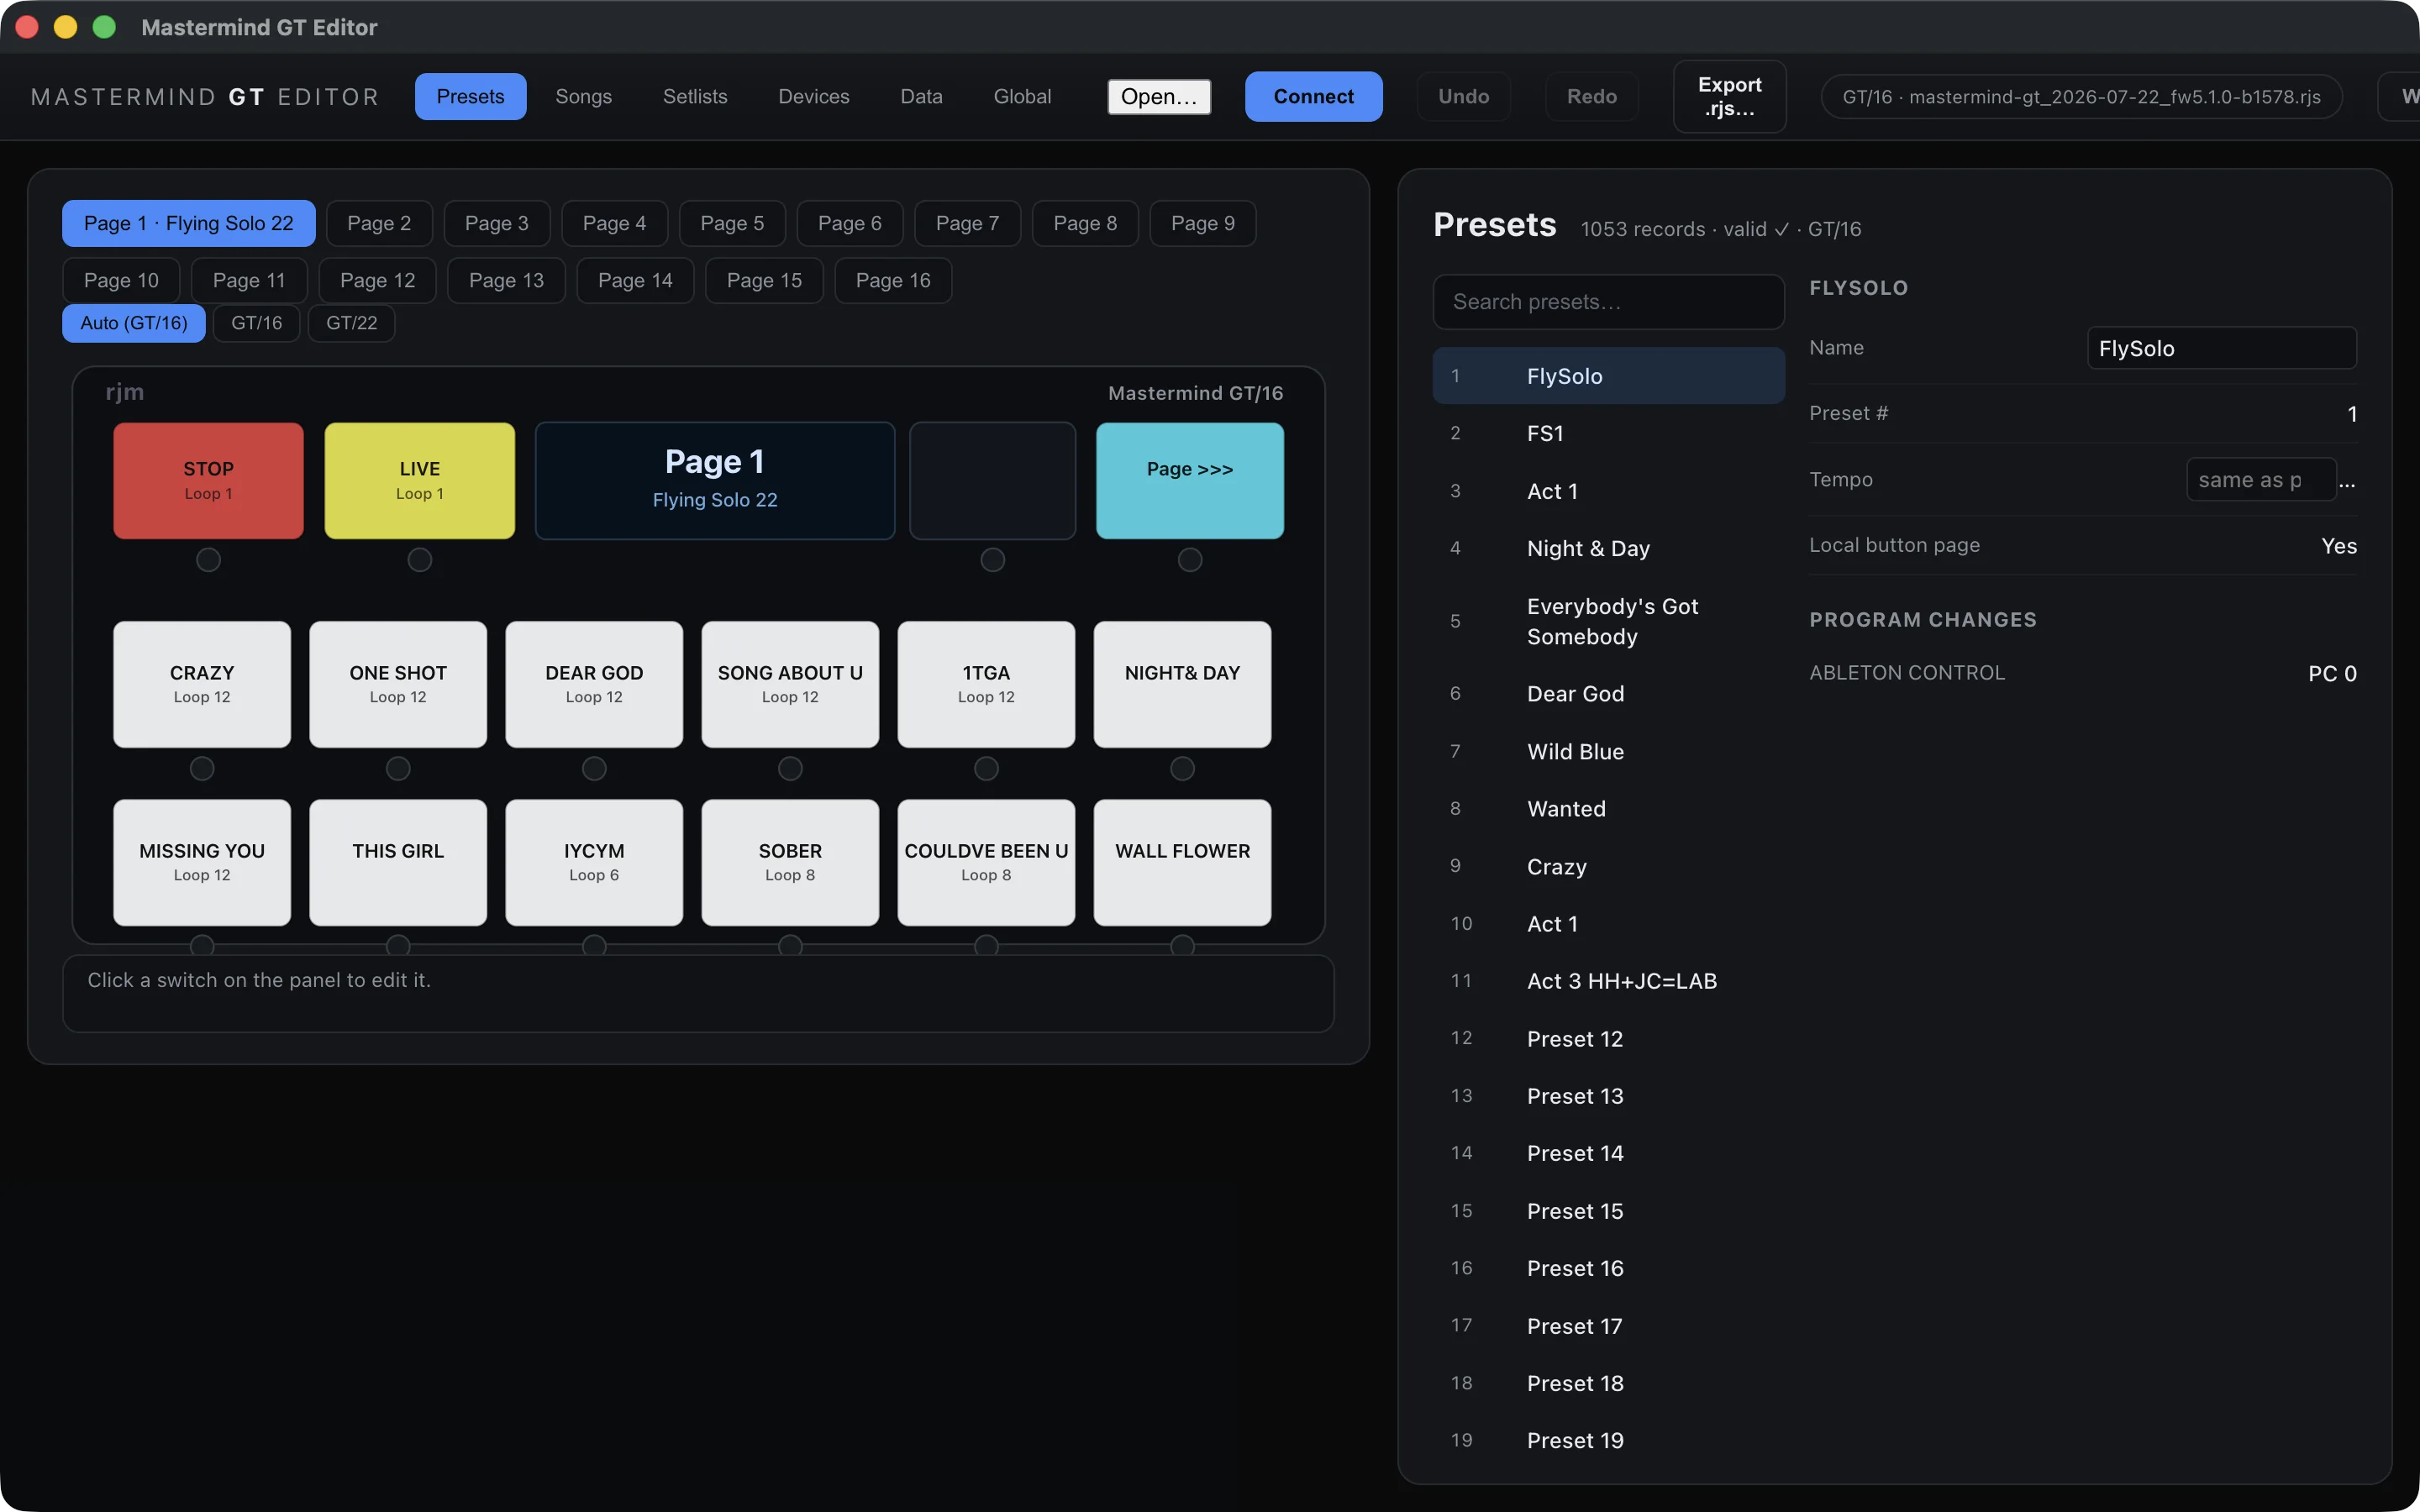Switch to Page 12

pos(377,280)
